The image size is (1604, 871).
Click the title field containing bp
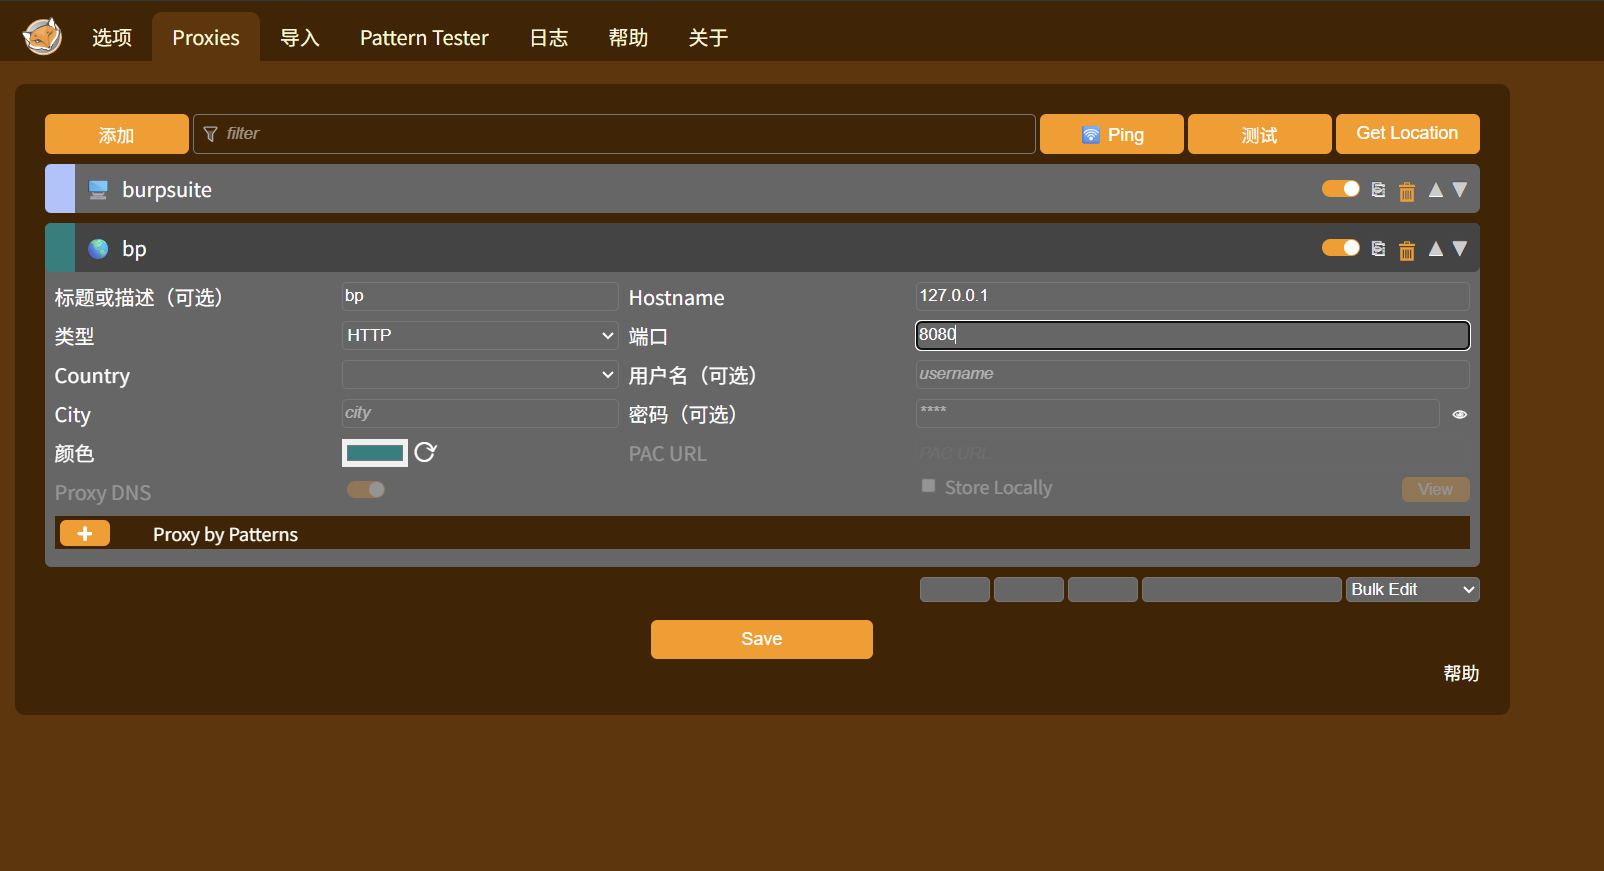pyautogui.click(x=480, y=296)
